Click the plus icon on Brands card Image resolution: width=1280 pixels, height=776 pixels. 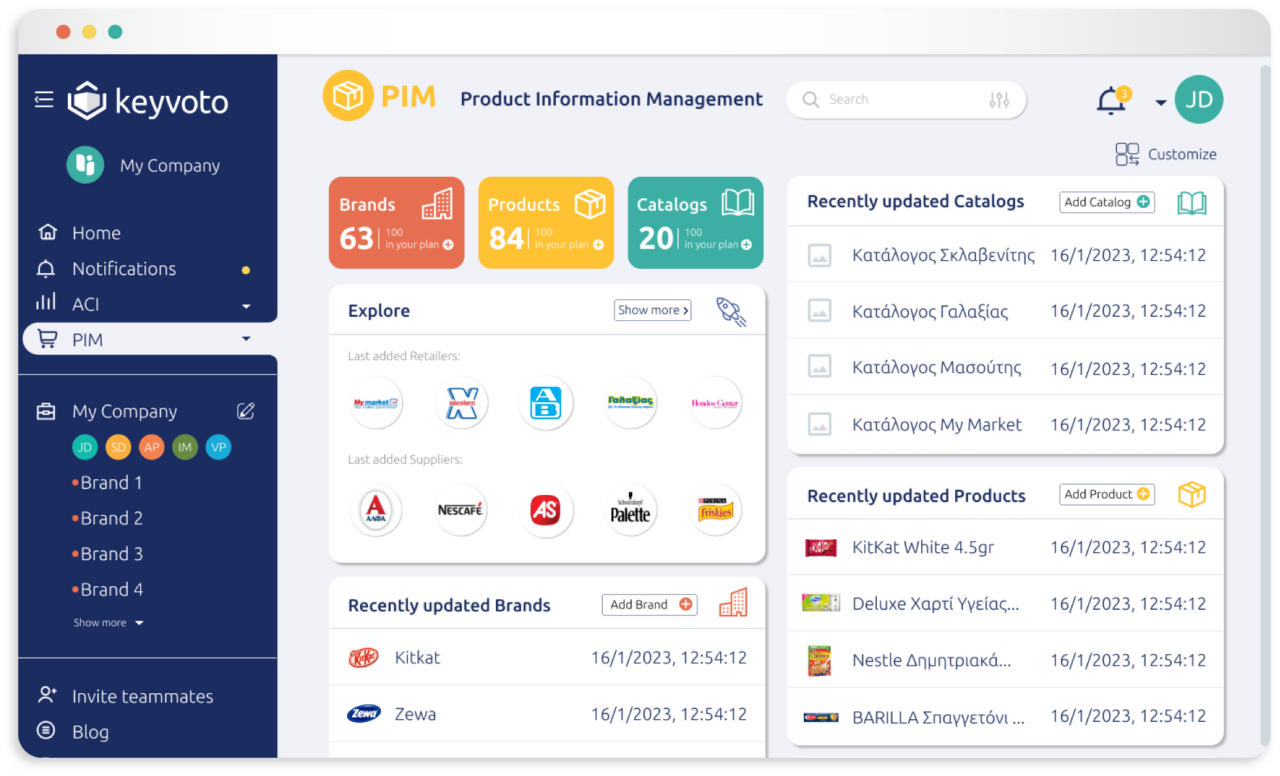pyautogui.click(x=448, y=244)
